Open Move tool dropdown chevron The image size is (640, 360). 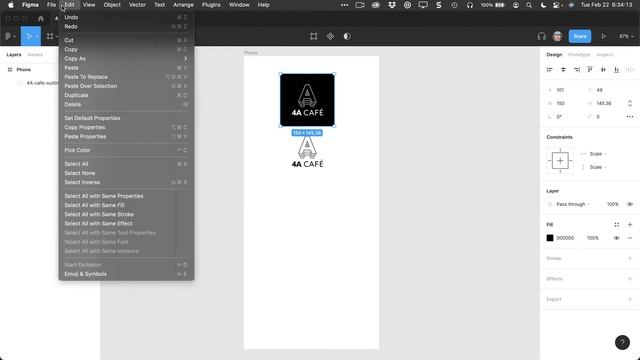tap(37, 37)
